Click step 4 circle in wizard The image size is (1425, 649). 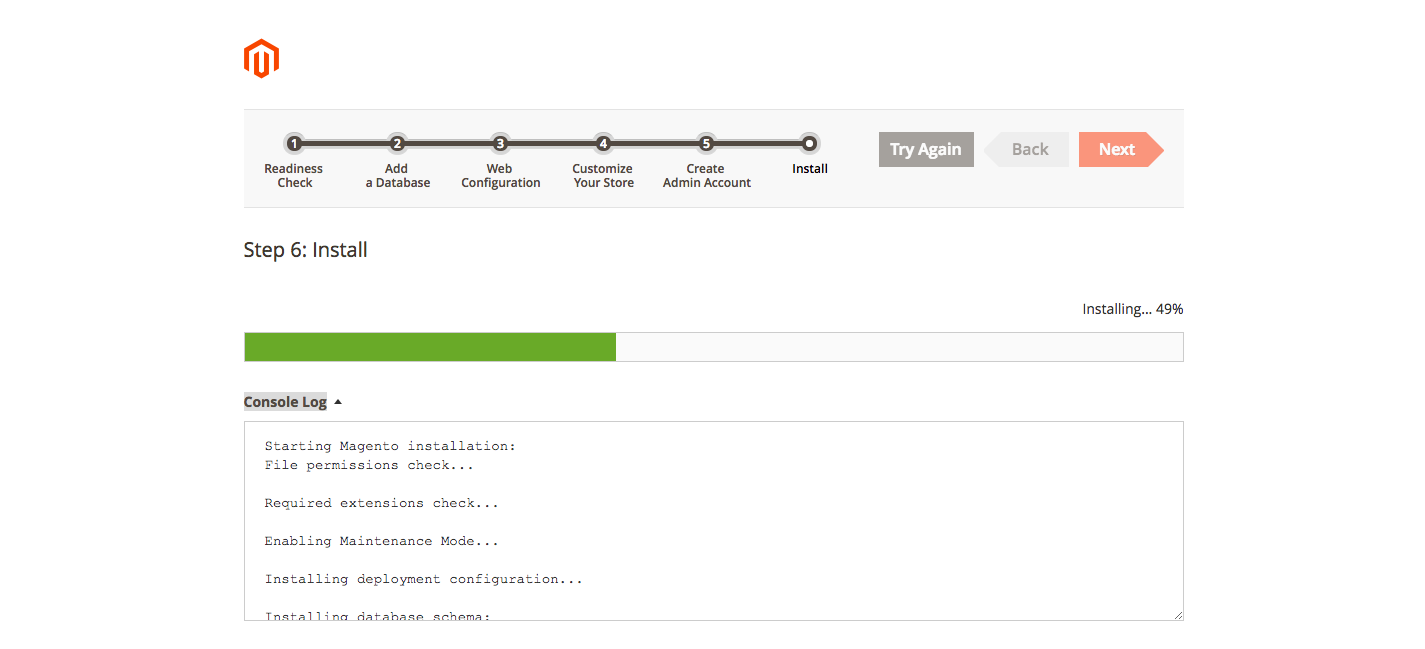(603, 144)
